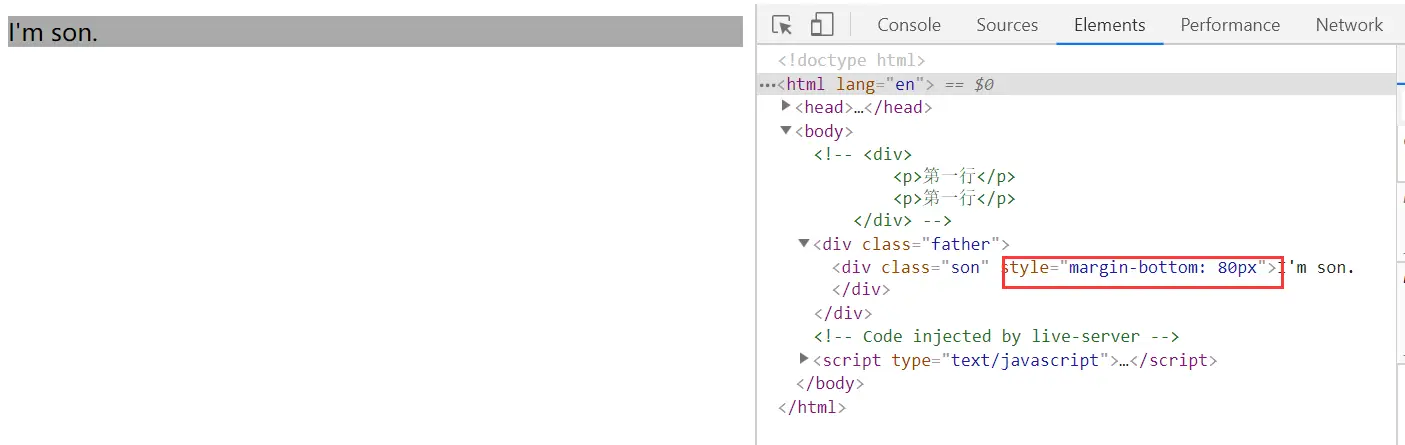Screen dimensions: 1405x445
Task: Click the ellipsis before html lang
Action: 767,86
